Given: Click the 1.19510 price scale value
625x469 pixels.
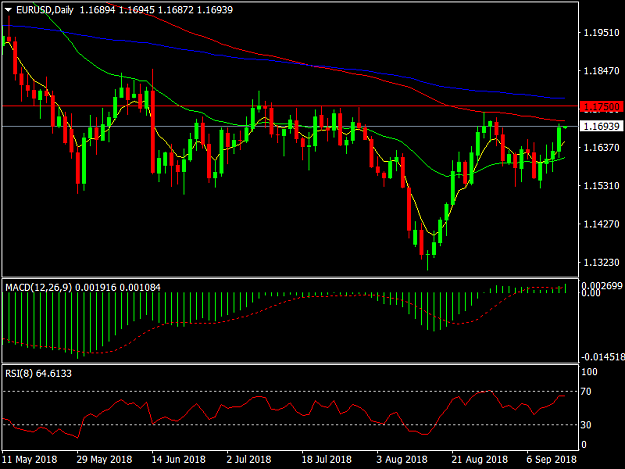Looking at the screenshot, I should [601, 33].
